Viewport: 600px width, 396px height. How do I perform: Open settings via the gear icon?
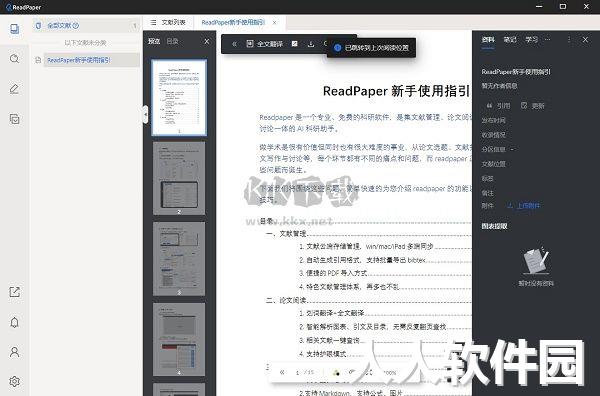[x=15, y=381]
